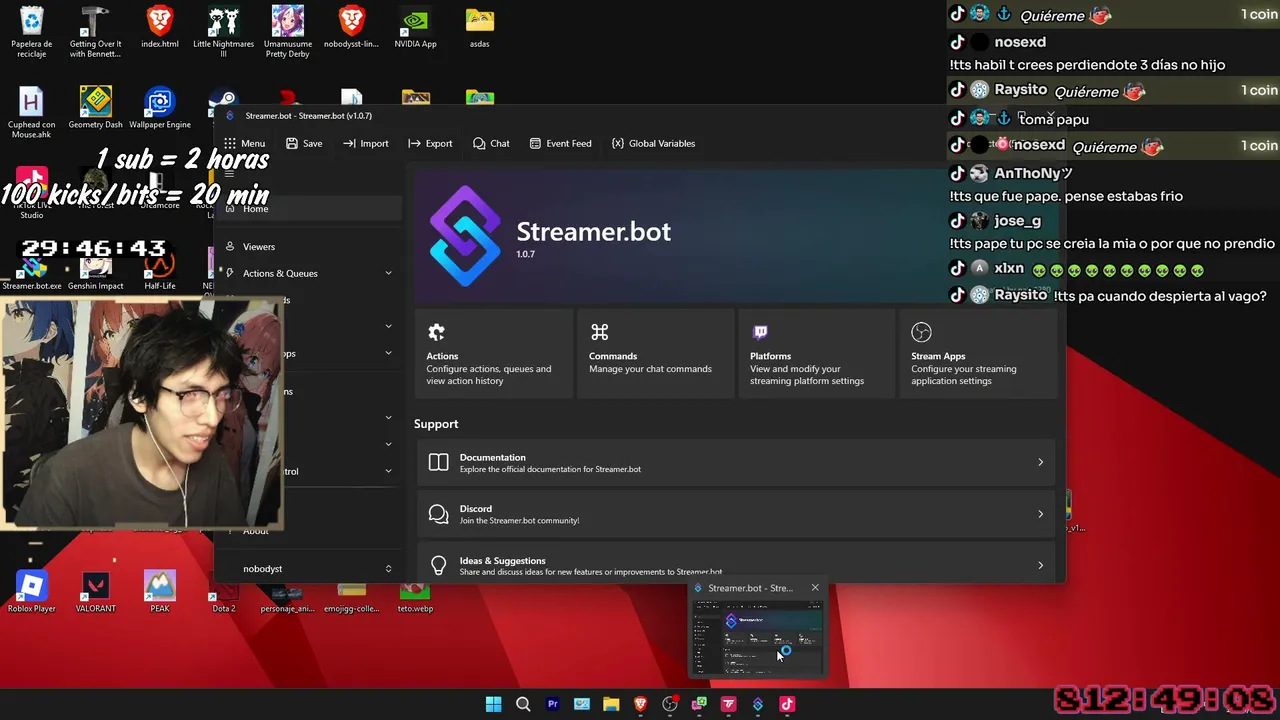Viewport: 1280px width, 720px height.
Task: Go to Home in the sidebar
Action: pos(310,208)
